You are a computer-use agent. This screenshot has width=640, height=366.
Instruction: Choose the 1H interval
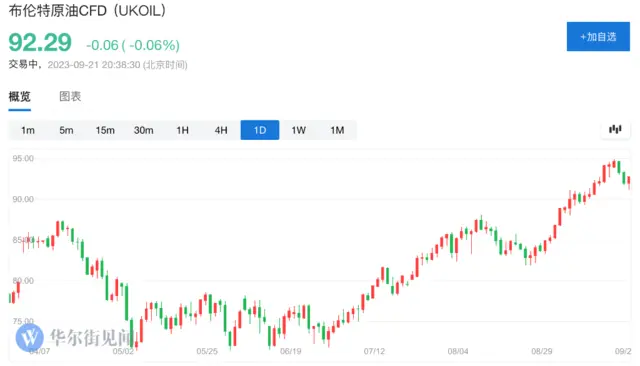[x=182, y=130]
